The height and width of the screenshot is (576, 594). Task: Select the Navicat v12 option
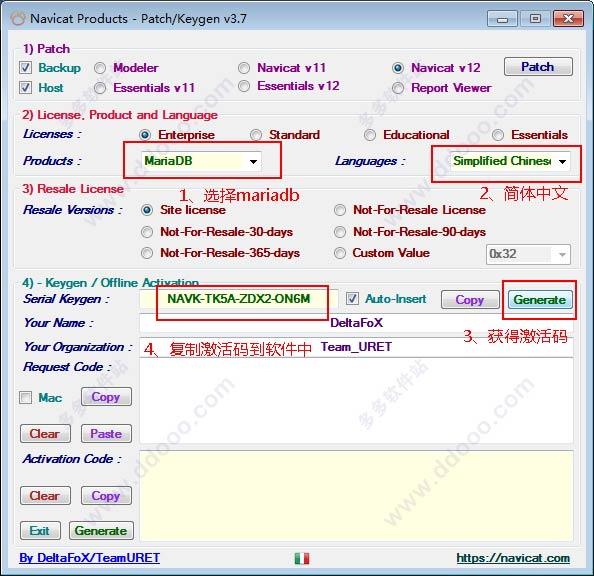coord(398,68)
